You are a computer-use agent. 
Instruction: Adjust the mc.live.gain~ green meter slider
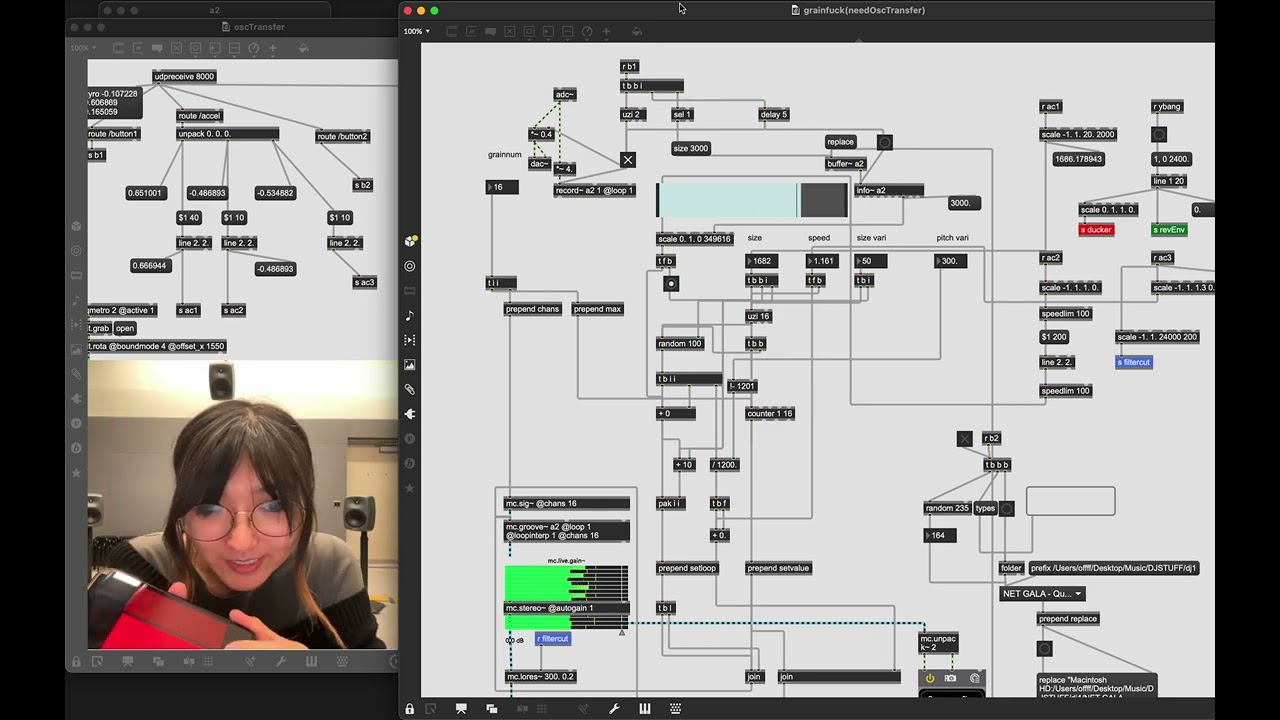tap(567, 583)
